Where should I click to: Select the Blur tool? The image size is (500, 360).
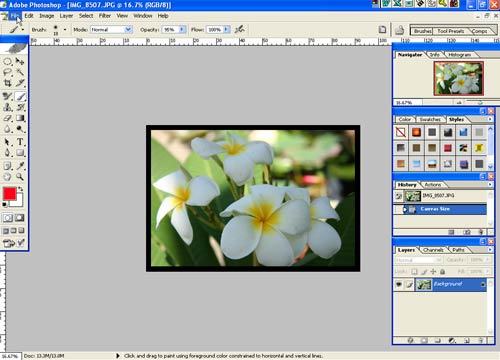8,129
